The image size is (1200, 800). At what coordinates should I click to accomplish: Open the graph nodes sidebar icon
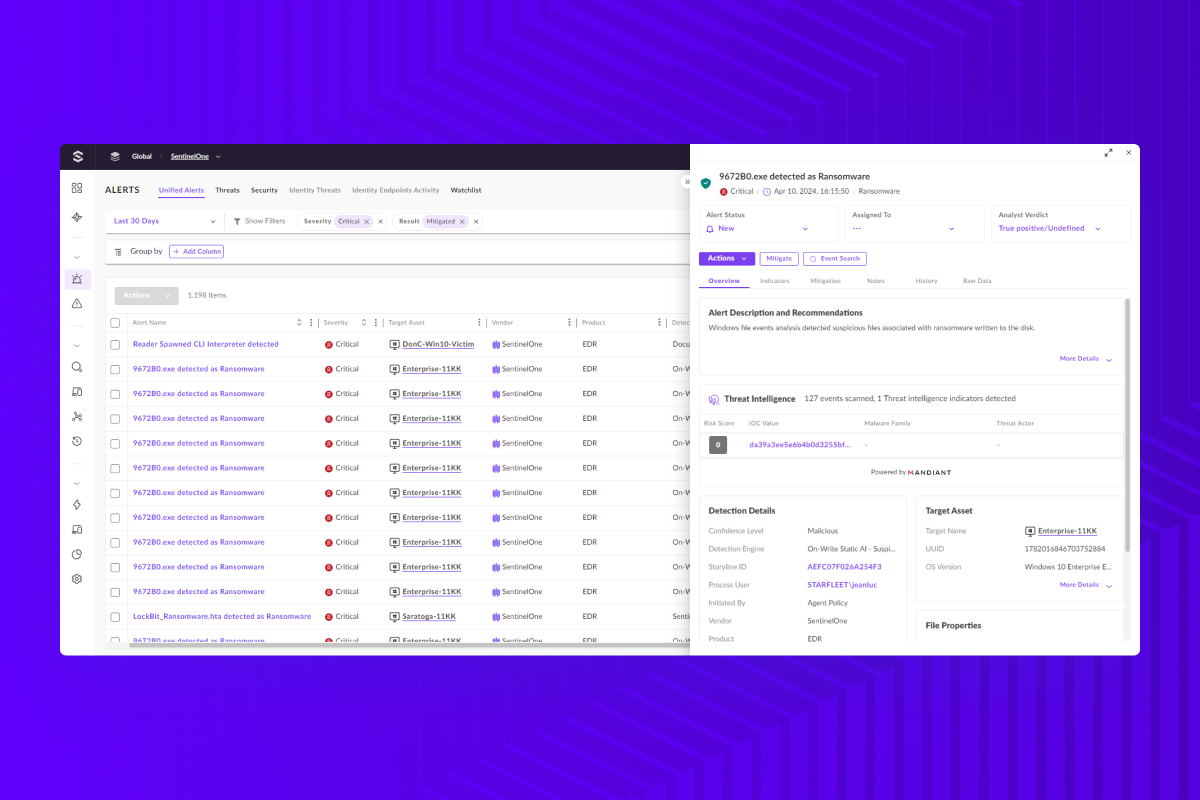[77, 416]
